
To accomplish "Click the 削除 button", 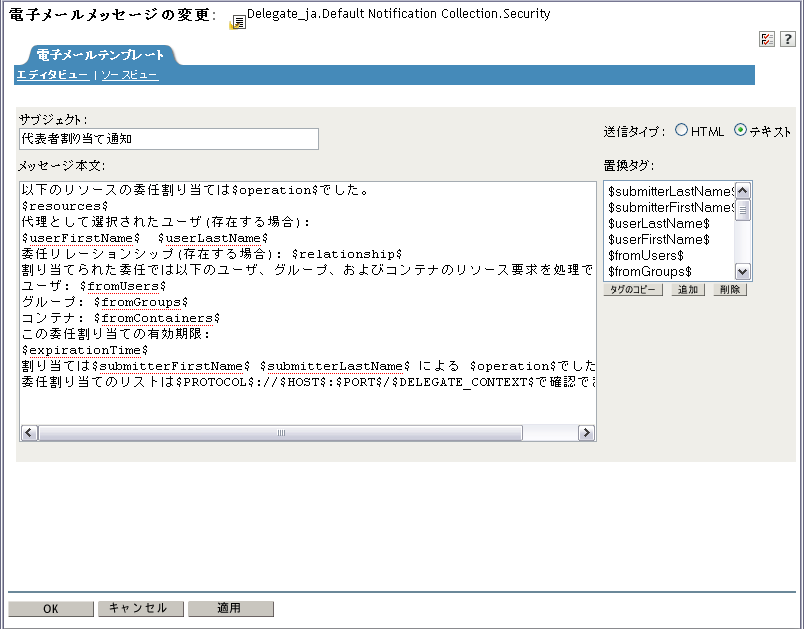I will (x=730, y=290).
